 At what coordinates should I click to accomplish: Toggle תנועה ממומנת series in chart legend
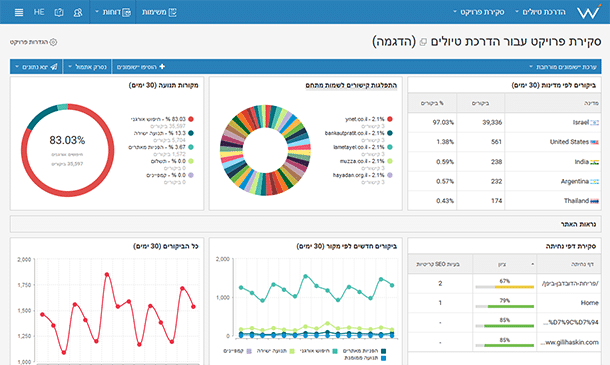pos(365,358)
